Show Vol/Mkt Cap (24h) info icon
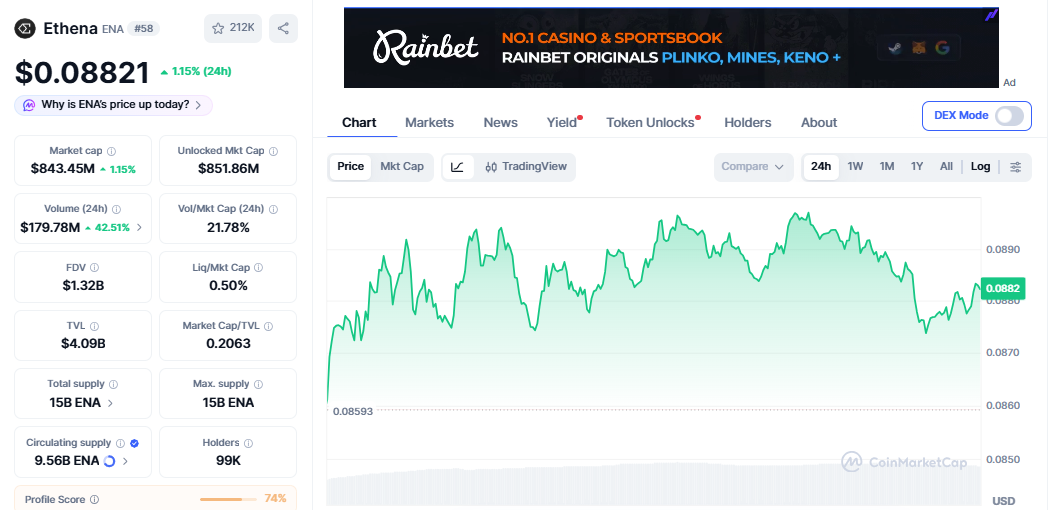This screenshot has height=510, width=1048. point(273,209)
